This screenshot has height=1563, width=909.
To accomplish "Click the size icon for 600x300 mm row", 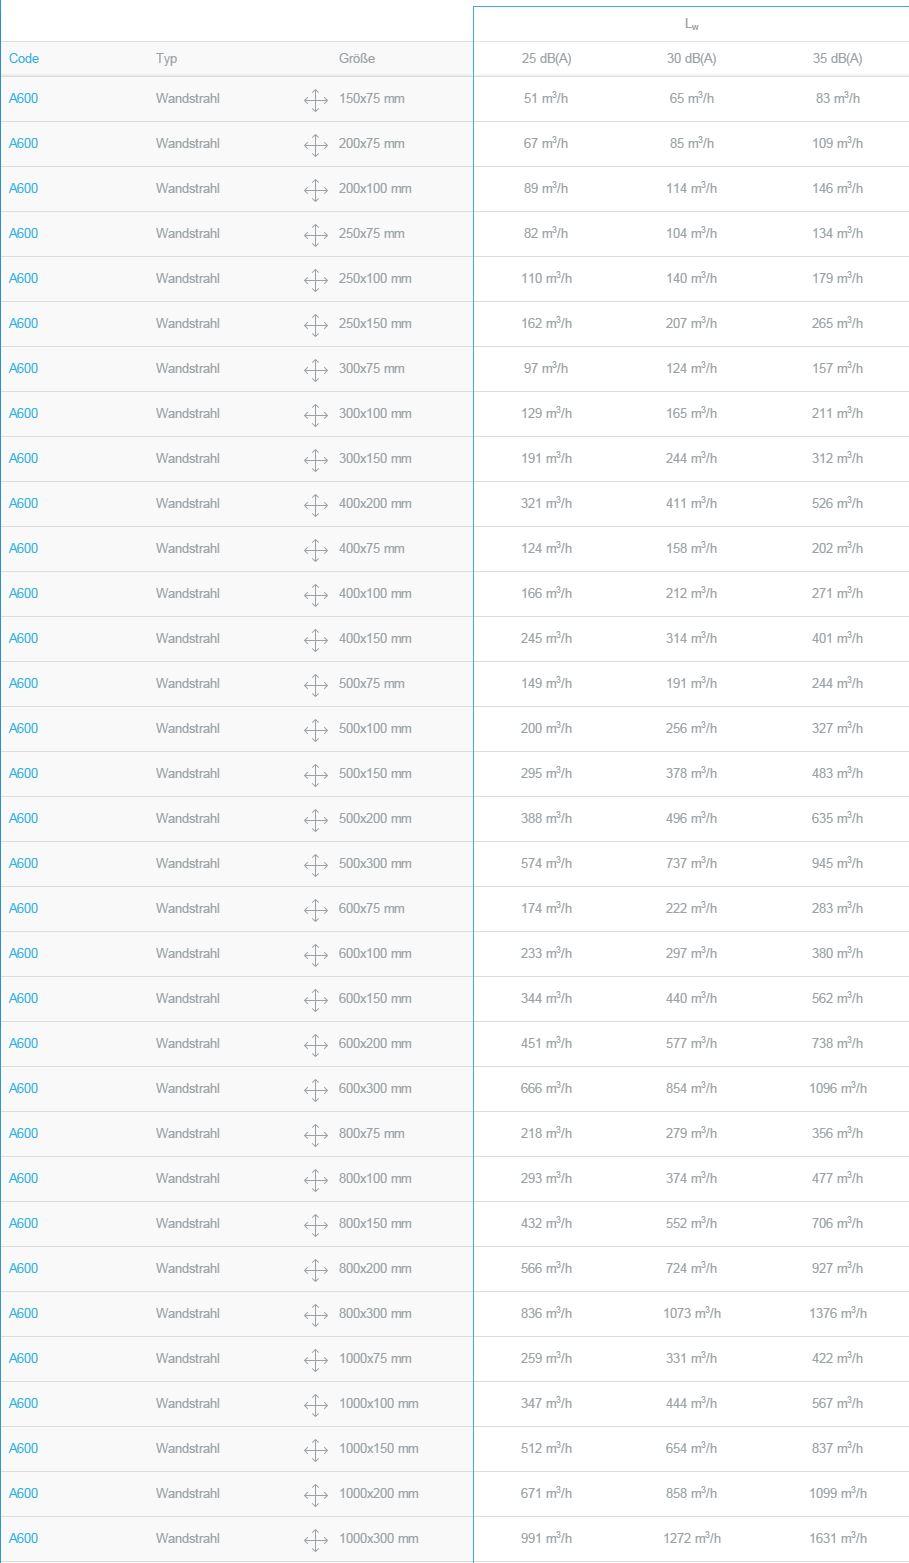I will pos(316,1090).
